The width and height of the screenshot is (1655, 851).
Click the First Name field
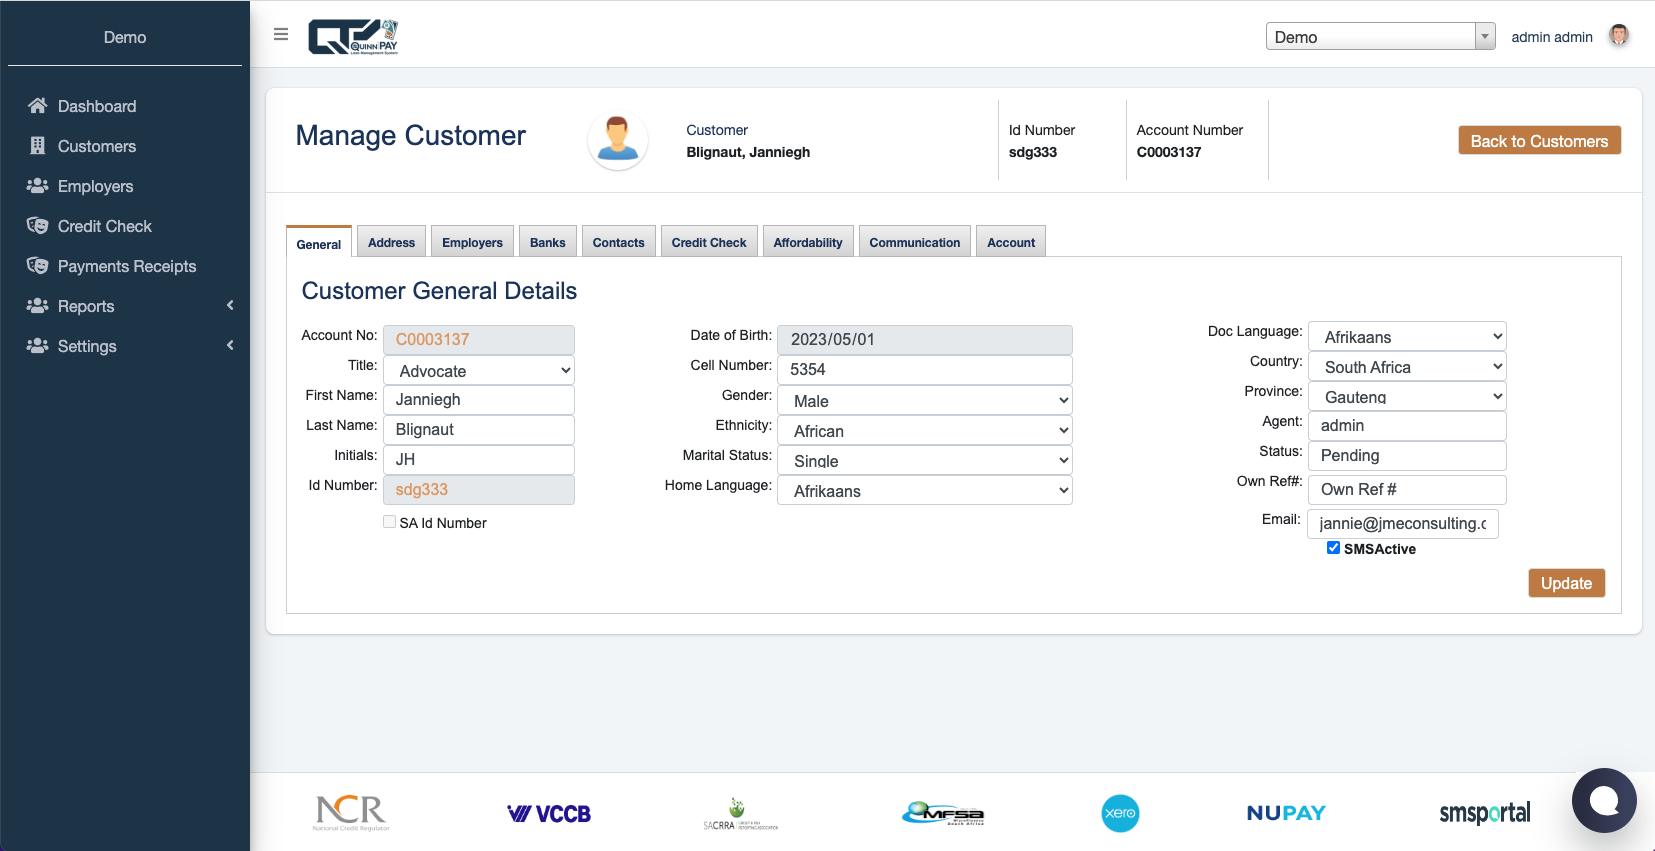[479, 399]
